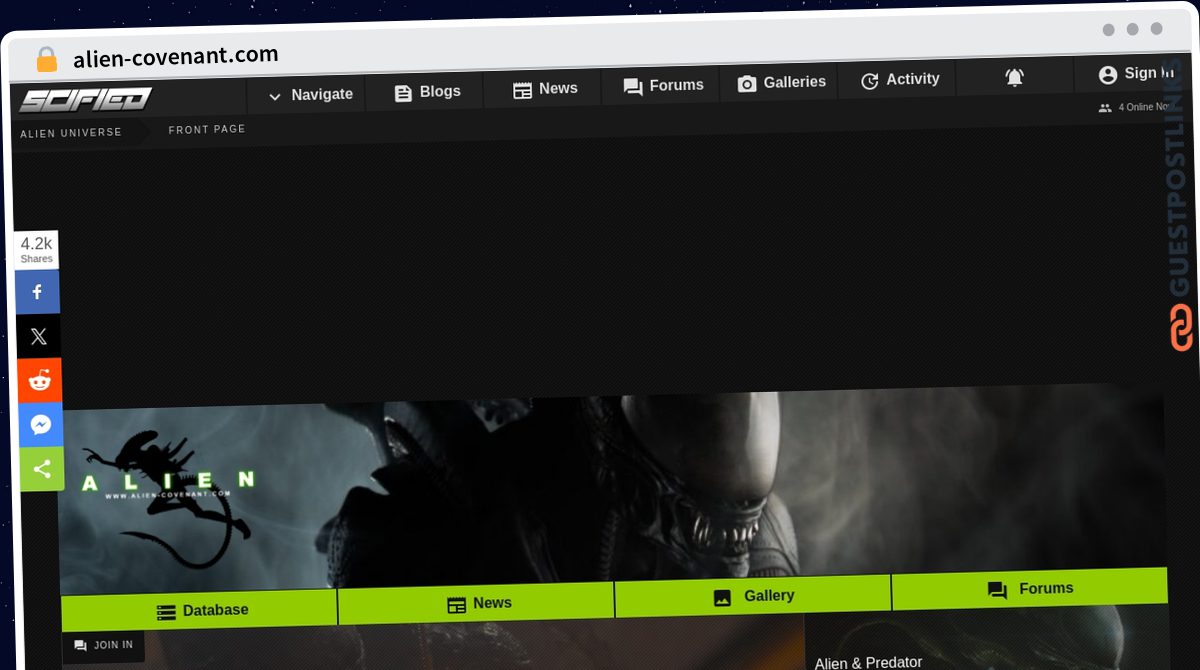Screen dimensions: 1200x670
Task: Open the Alien & Predator article
Action: click(868, 663)
